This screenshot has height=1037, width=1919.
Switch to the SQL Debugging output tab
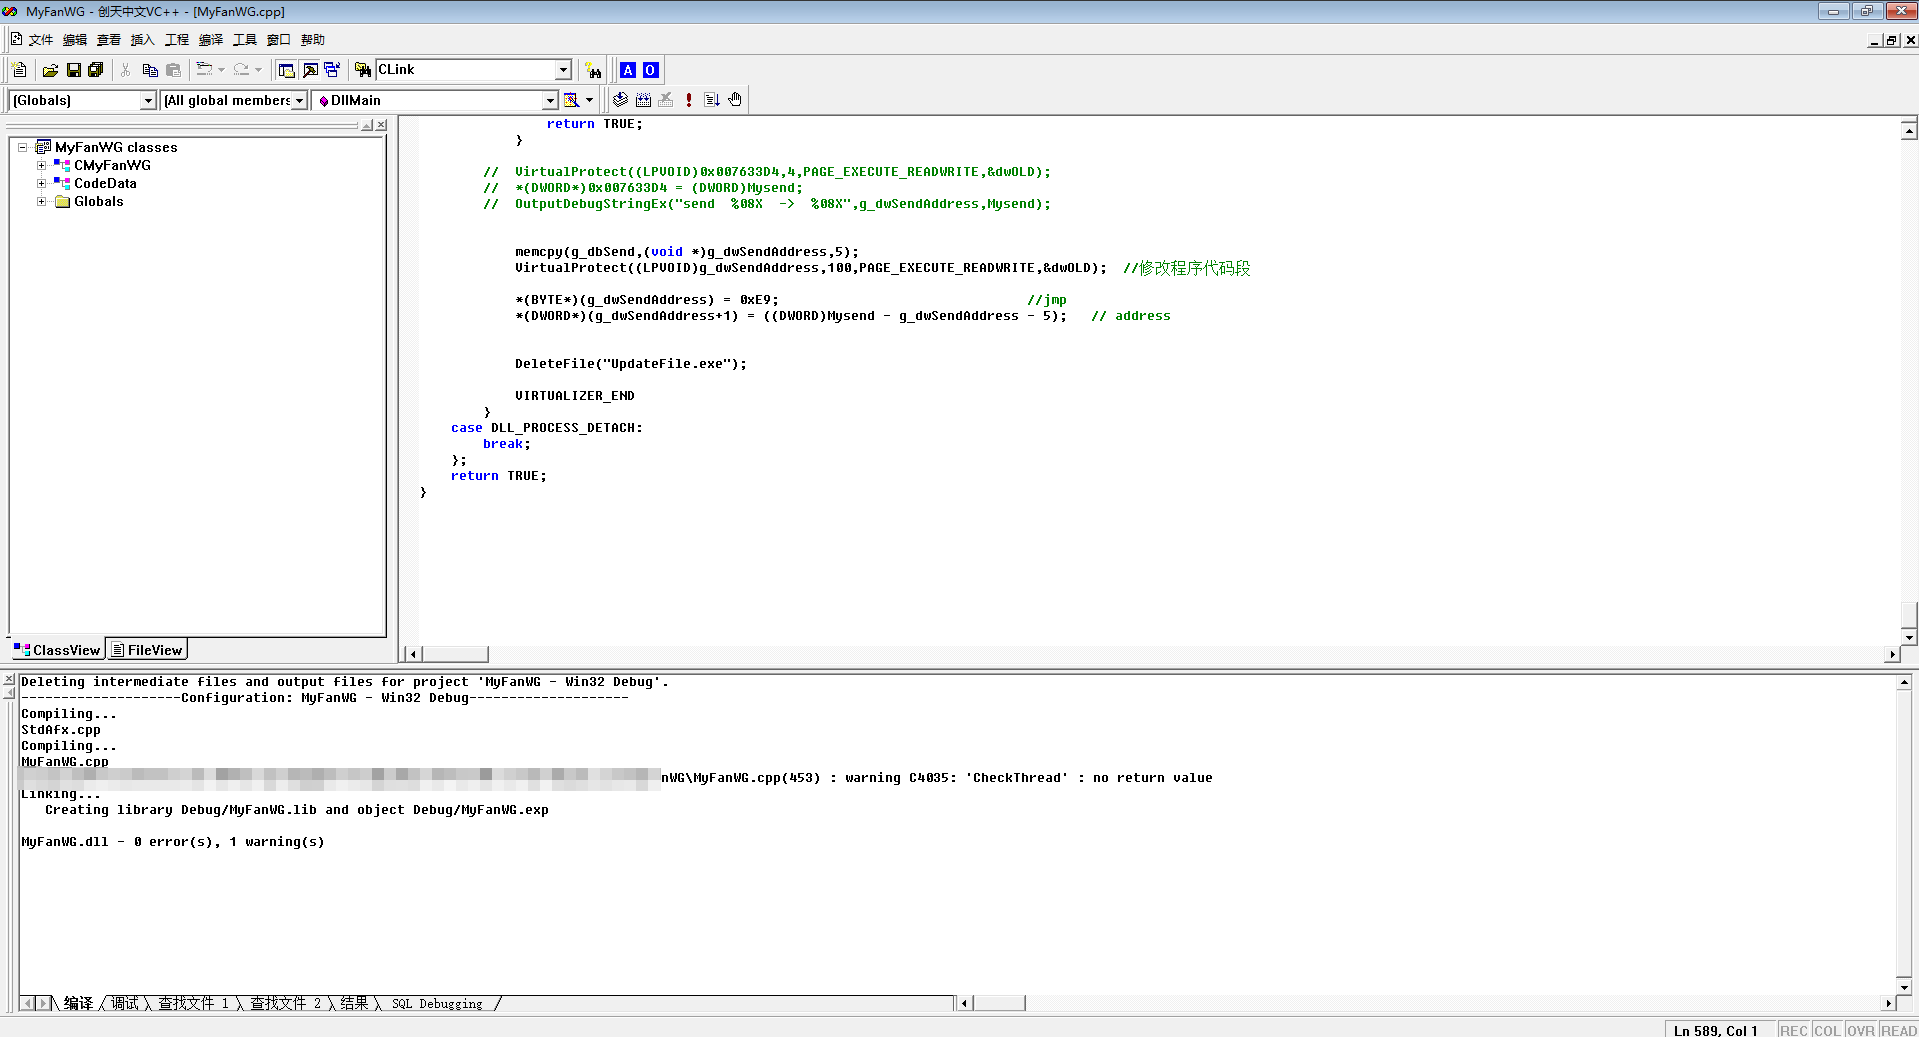(x=437, y=1003)
